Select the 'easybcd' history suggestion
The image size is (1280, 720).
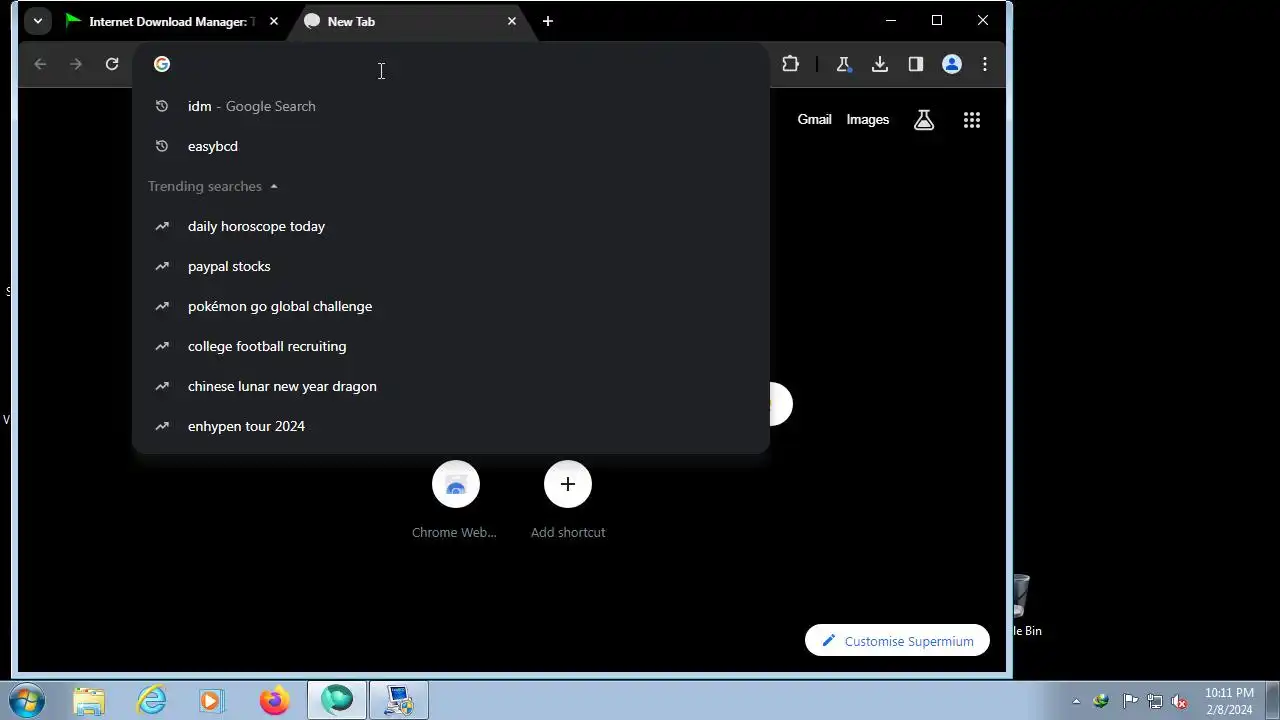pos(451,146)
